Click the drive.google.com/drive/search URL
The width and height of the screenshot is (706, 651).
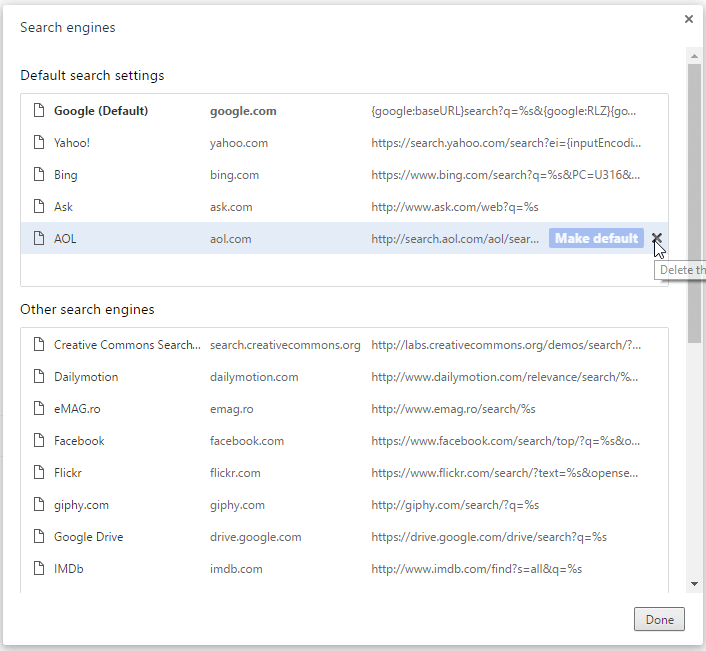pos(489,537)
